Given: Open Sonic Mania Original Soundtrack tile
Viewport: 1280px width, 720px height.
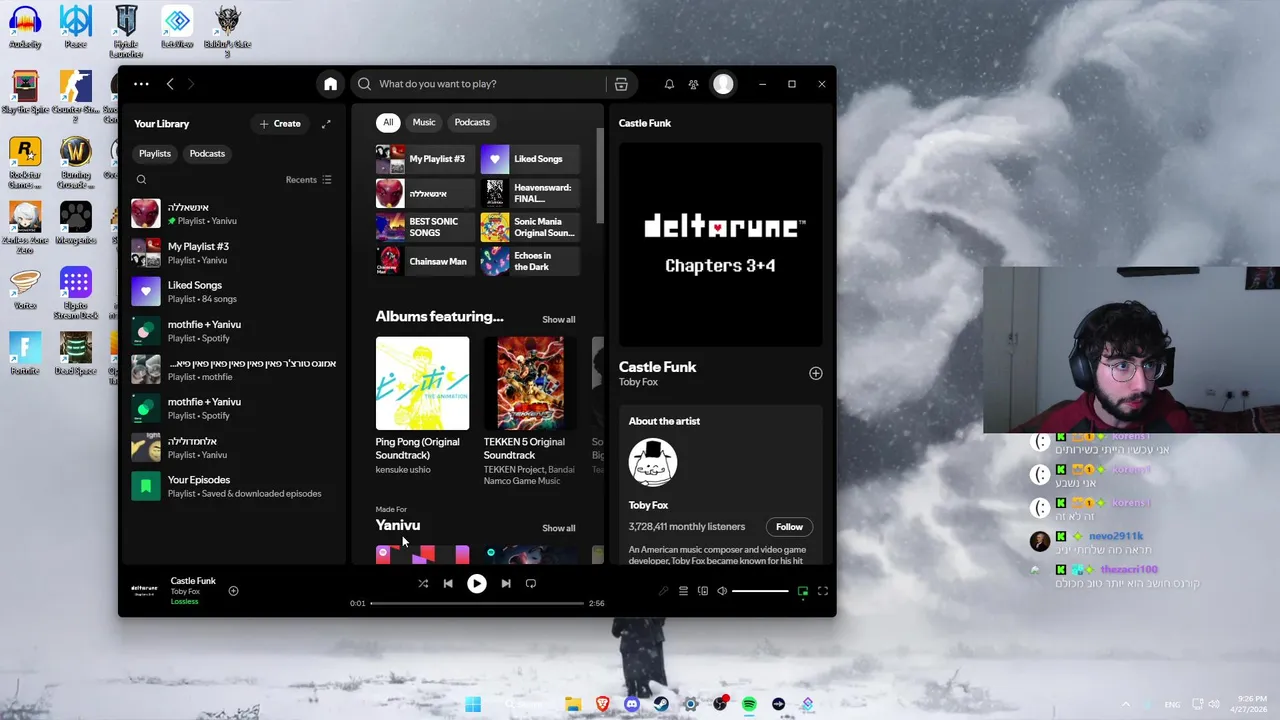Looking at the screenshot, I should 530,227.
